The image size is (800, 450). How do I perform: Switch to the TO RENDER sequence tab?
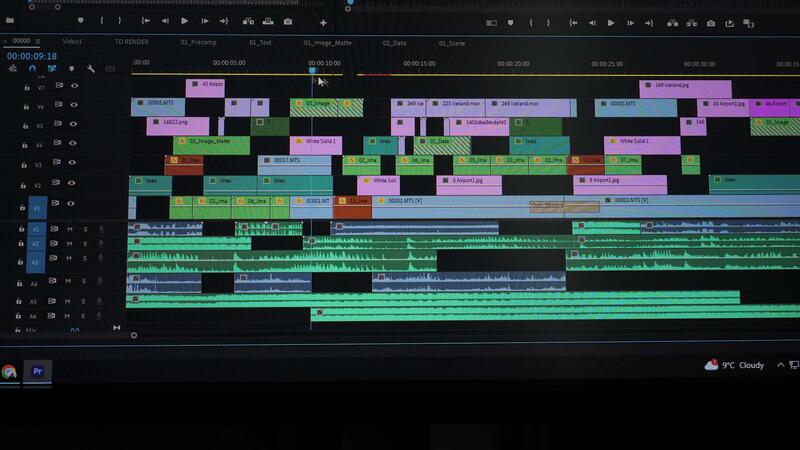(131, 42)
